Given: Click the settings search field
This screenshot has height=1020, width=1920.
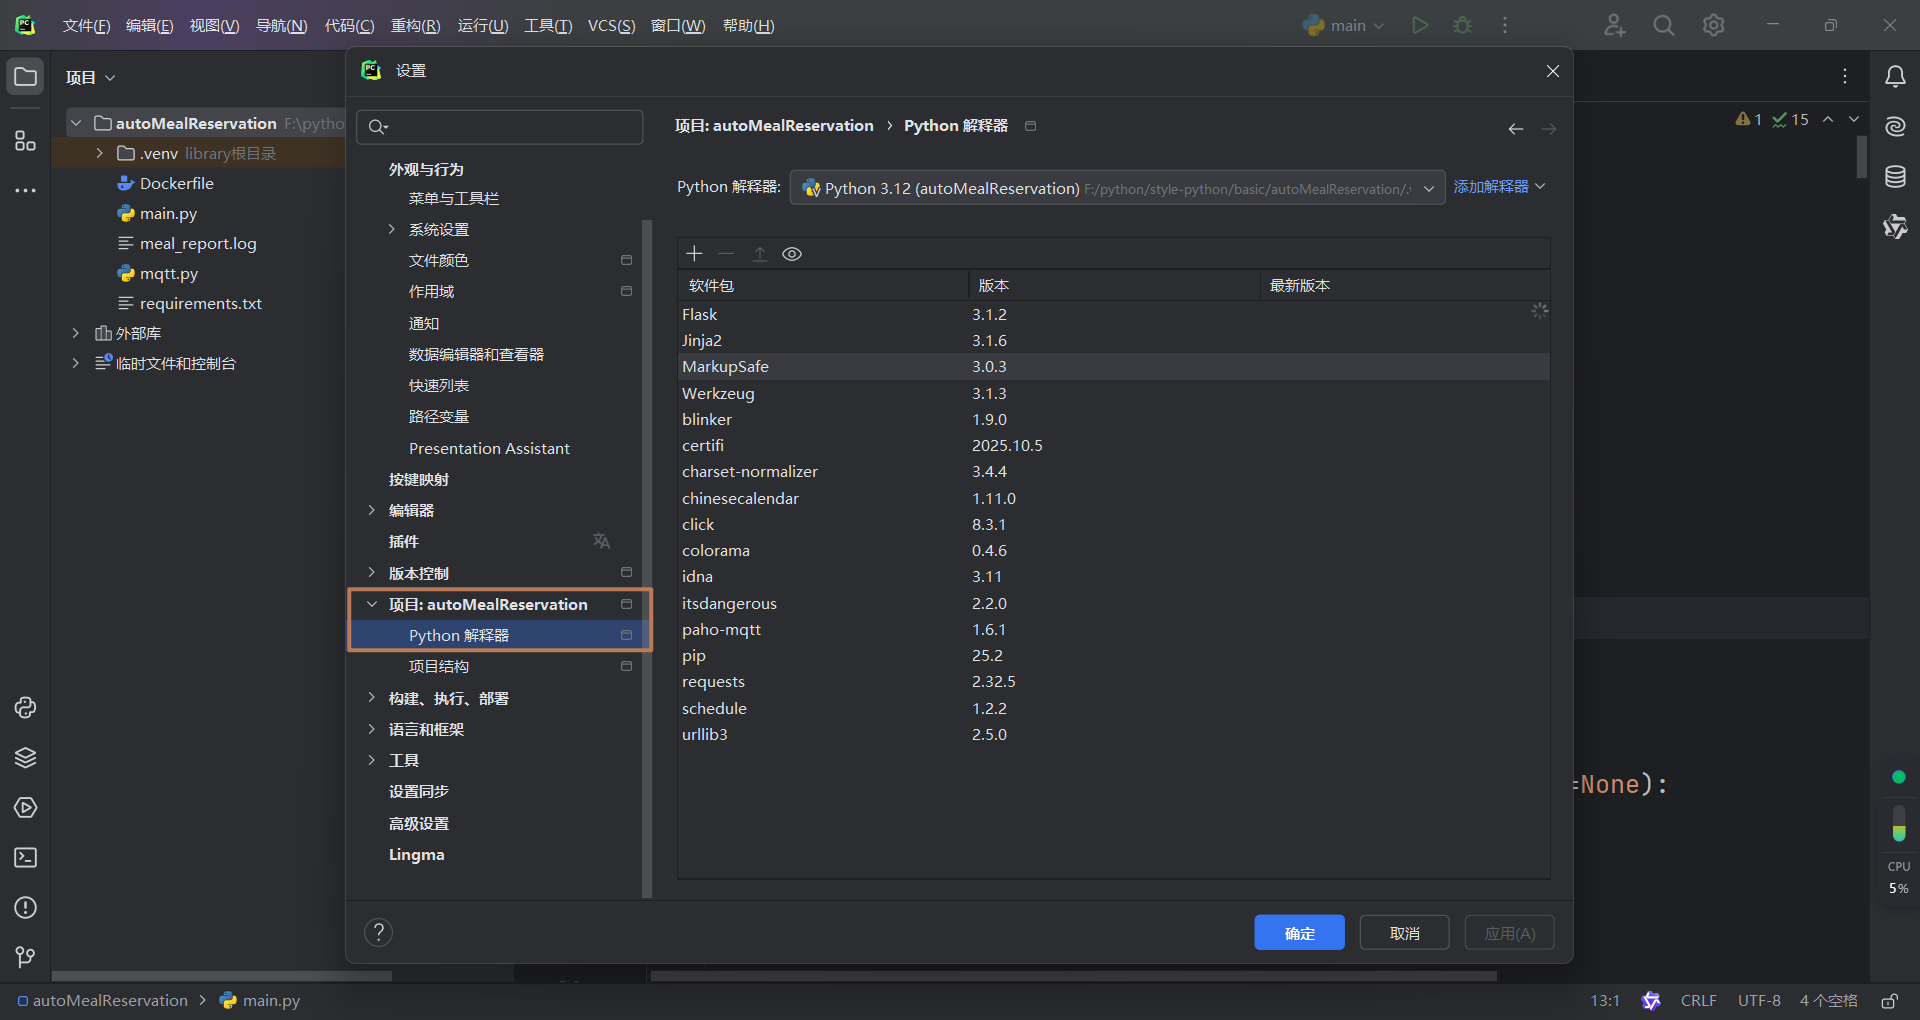Looking at the screenshot, I should (x=500, y=127).
